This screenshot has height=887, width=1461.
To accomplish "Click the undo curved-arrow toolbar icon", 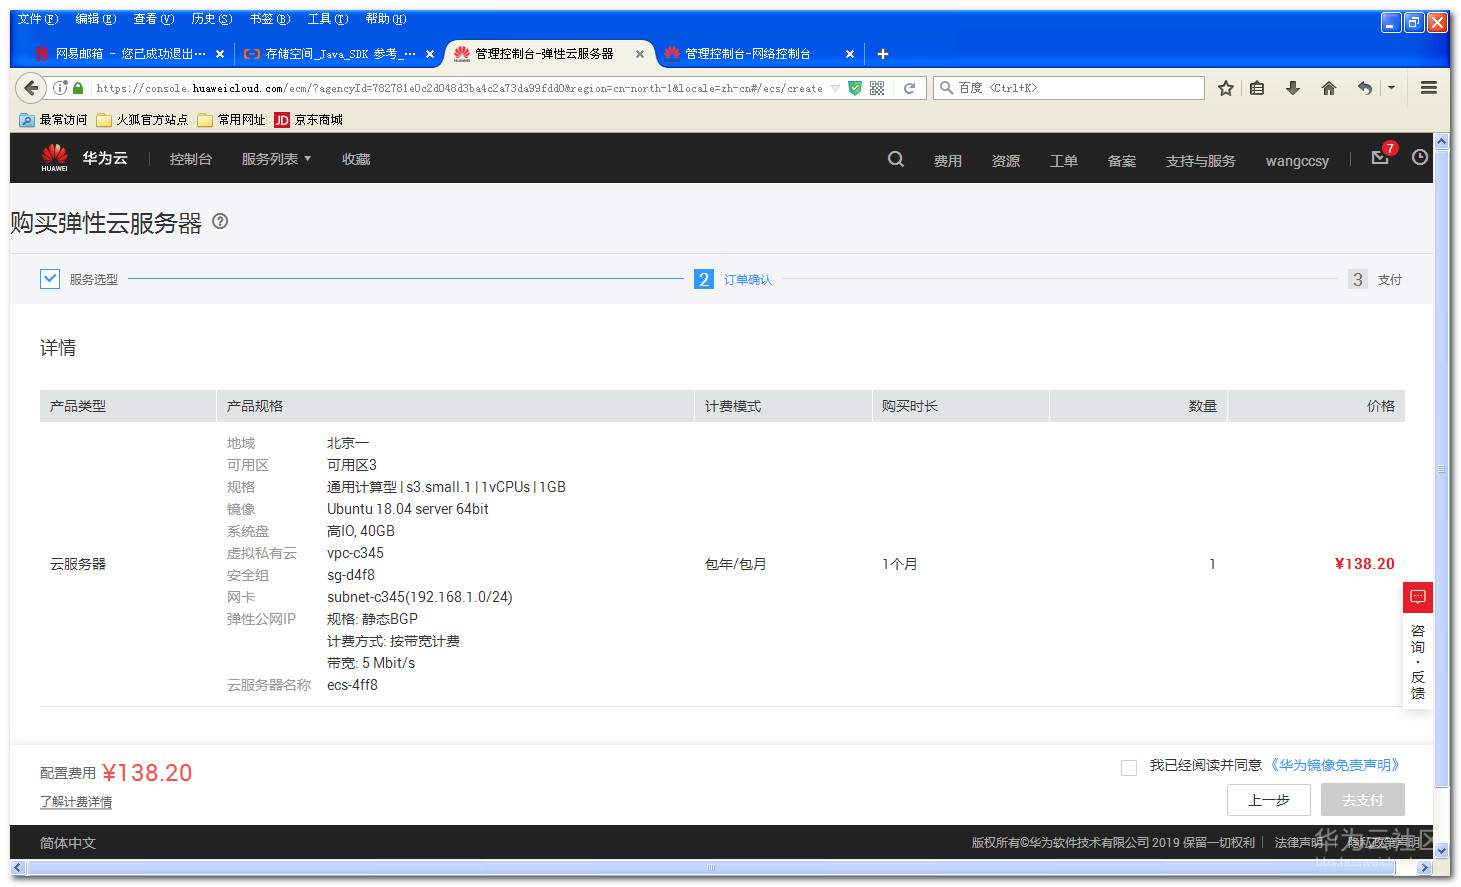I will [x=1365, y=88].
